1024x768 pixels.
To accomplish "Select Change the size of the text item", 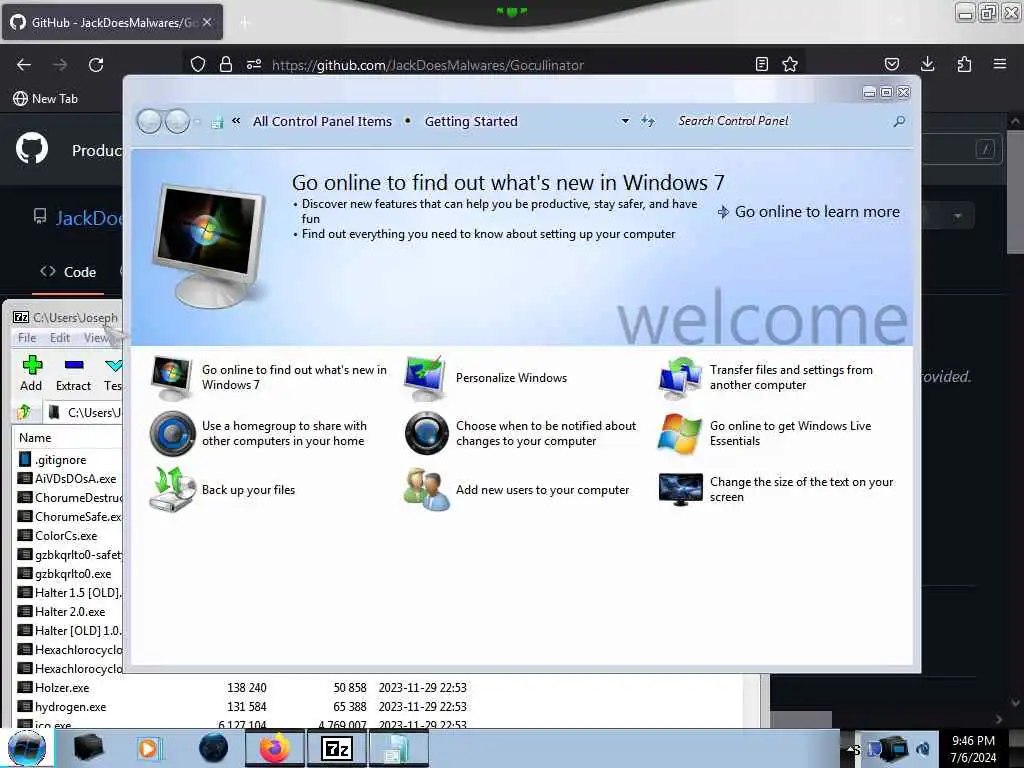I will click(x=776, y=489).
